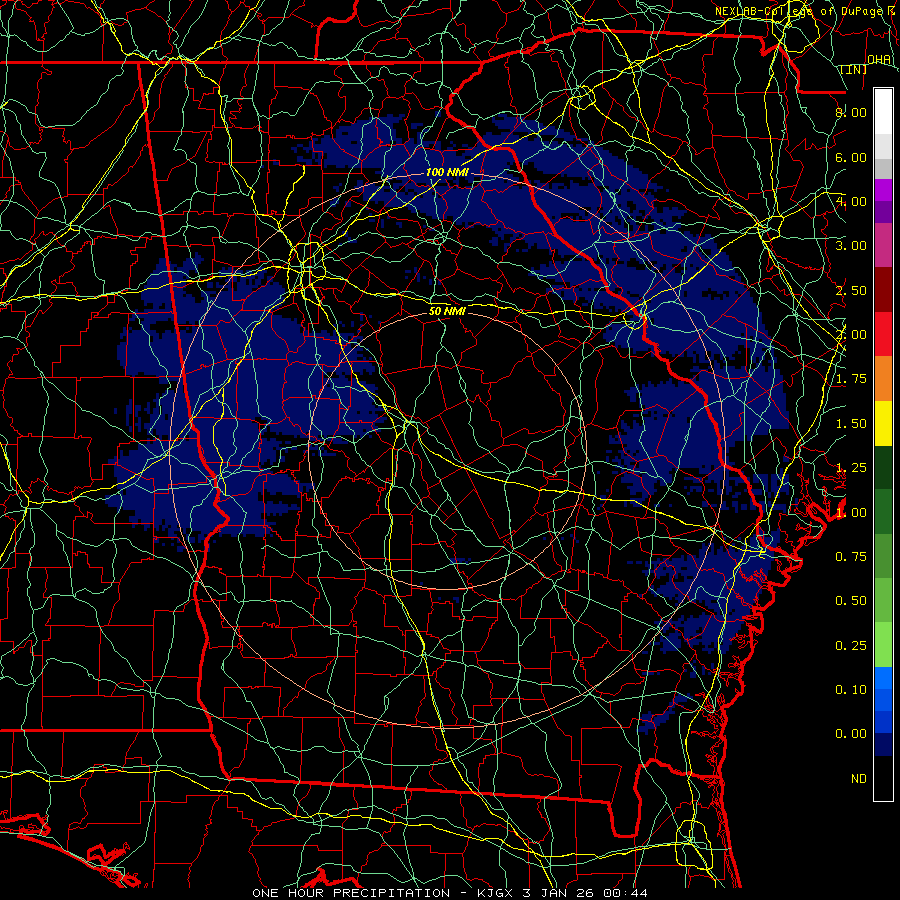This screenshot has width=900, height=900.
Task: Click the light blue swatch near 0.10
Action: [883, 678]
